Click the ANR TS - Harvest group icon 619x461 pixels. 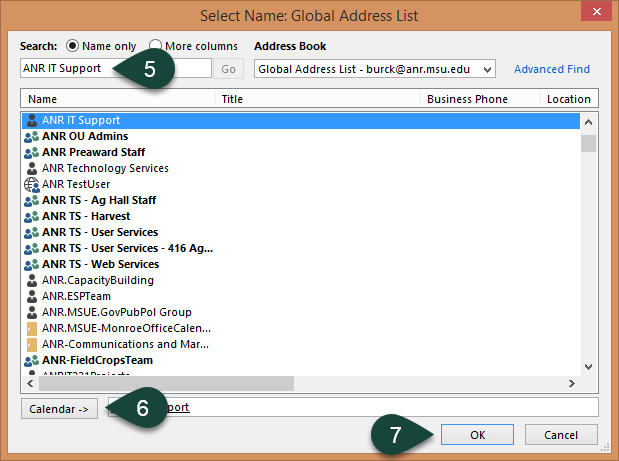31,216
